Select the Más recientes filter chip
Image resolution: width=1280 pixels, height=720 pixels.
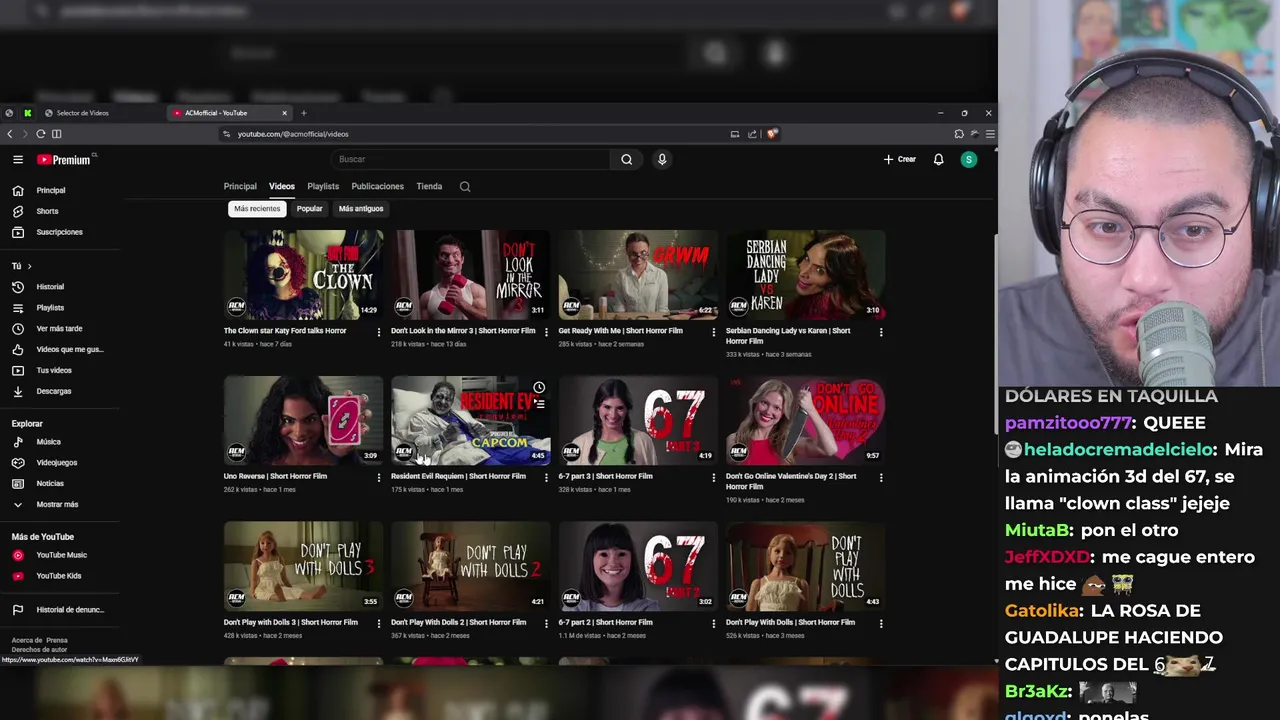[x=257, y=209]
